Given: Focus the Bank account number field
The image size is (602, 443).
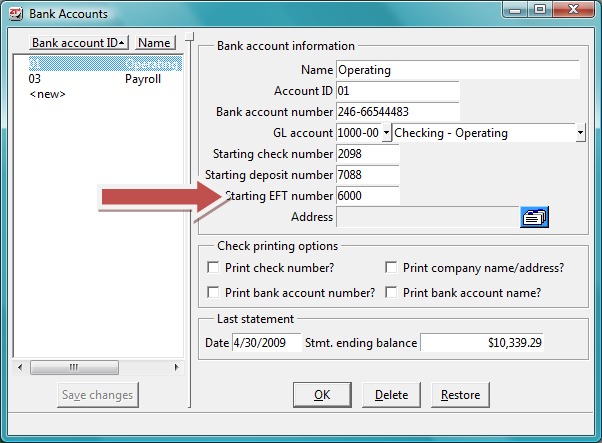Looking at the screenshot, I should click(398, 112).
